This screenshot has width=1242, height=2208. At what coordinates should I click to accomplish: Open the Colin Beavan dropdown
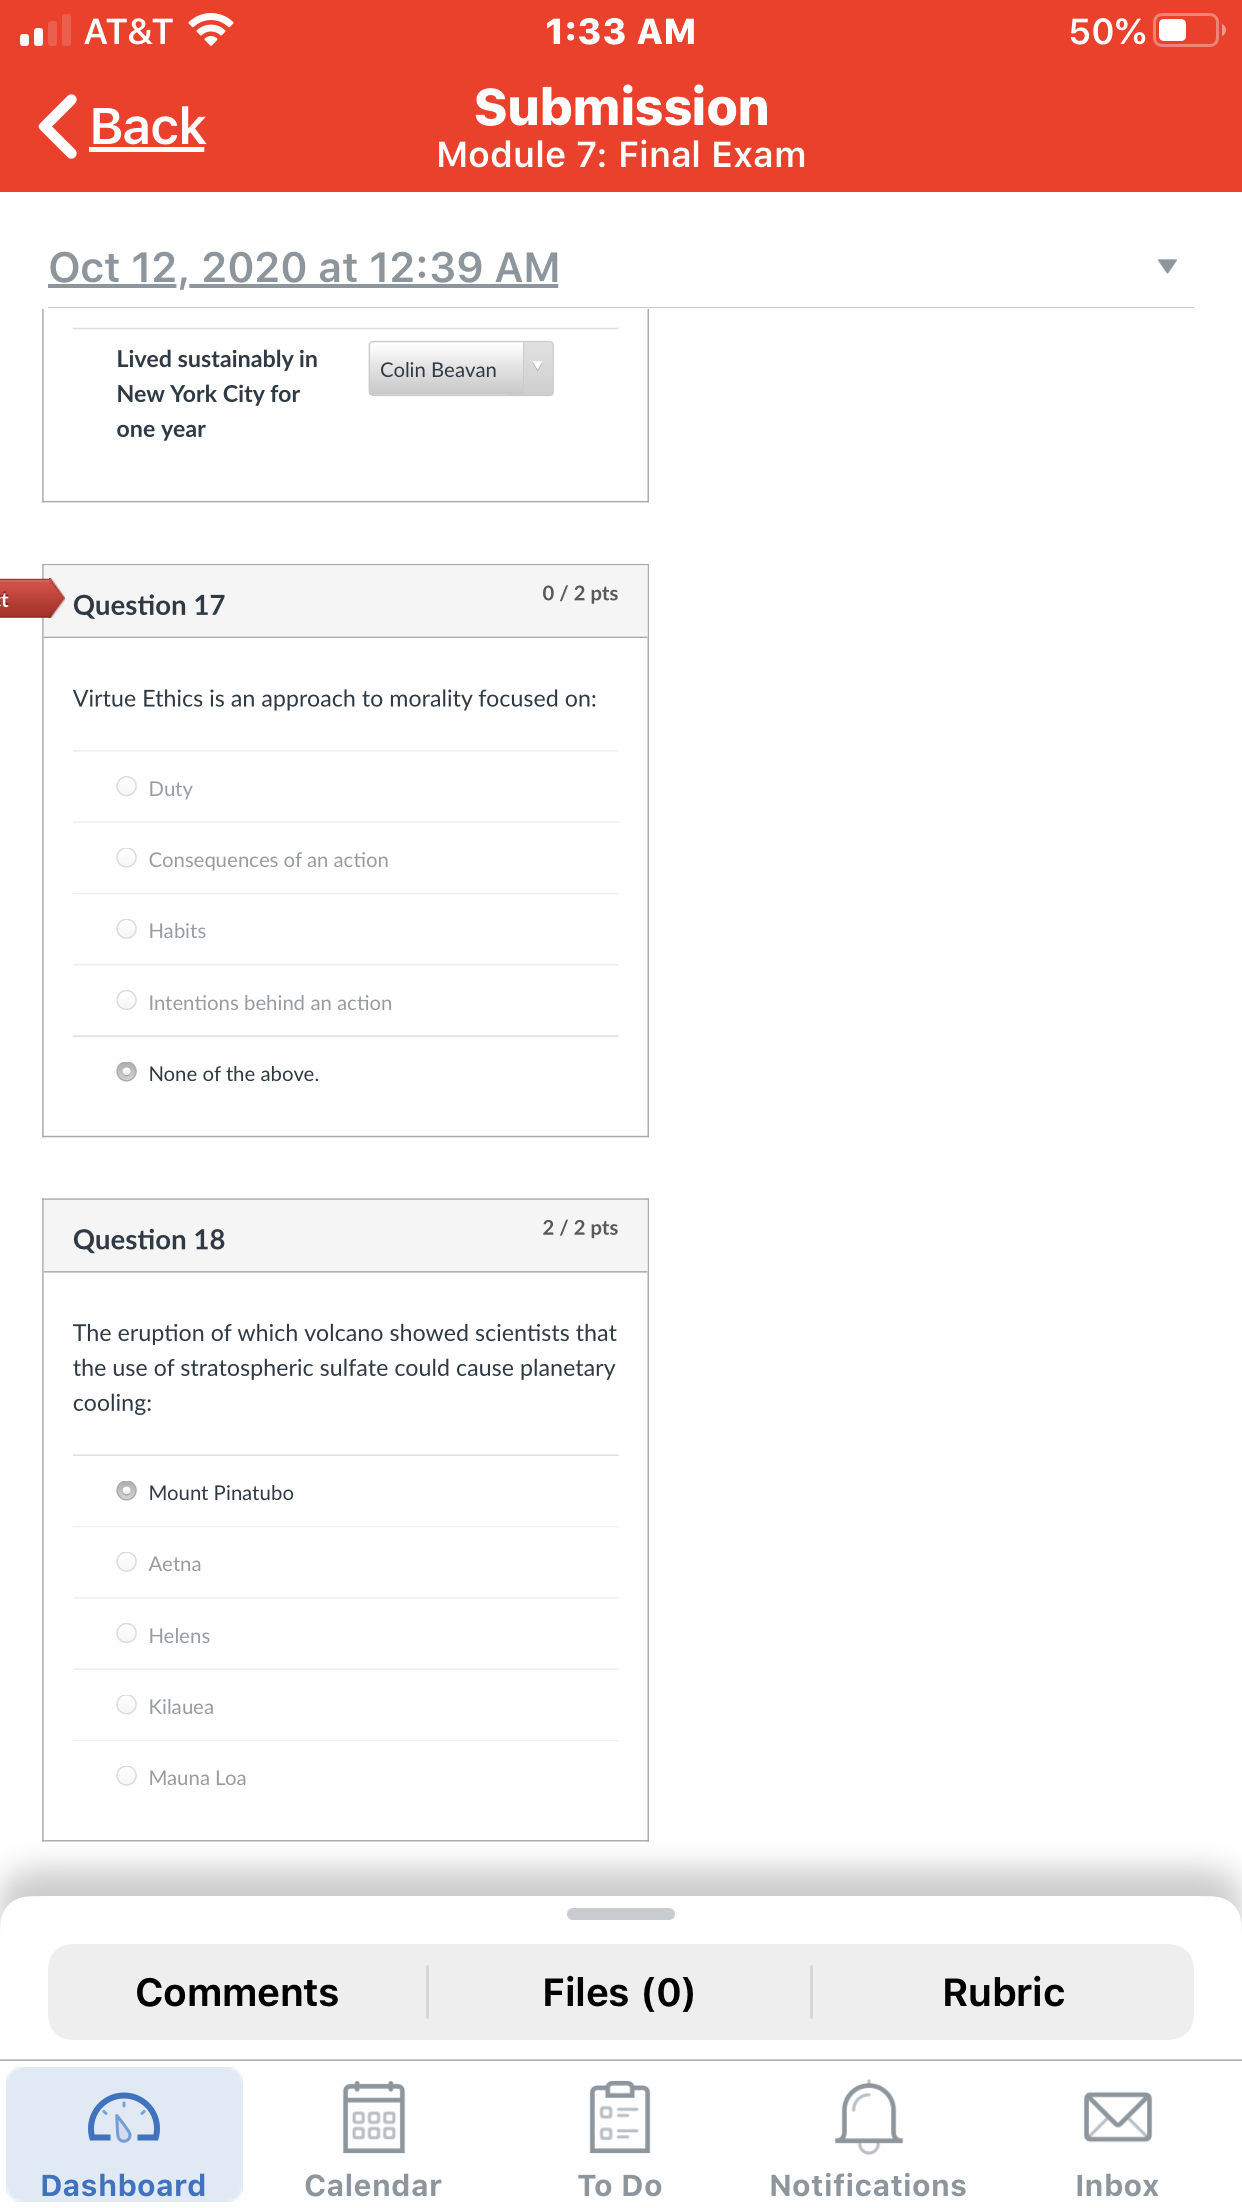(x=461, y=369)
